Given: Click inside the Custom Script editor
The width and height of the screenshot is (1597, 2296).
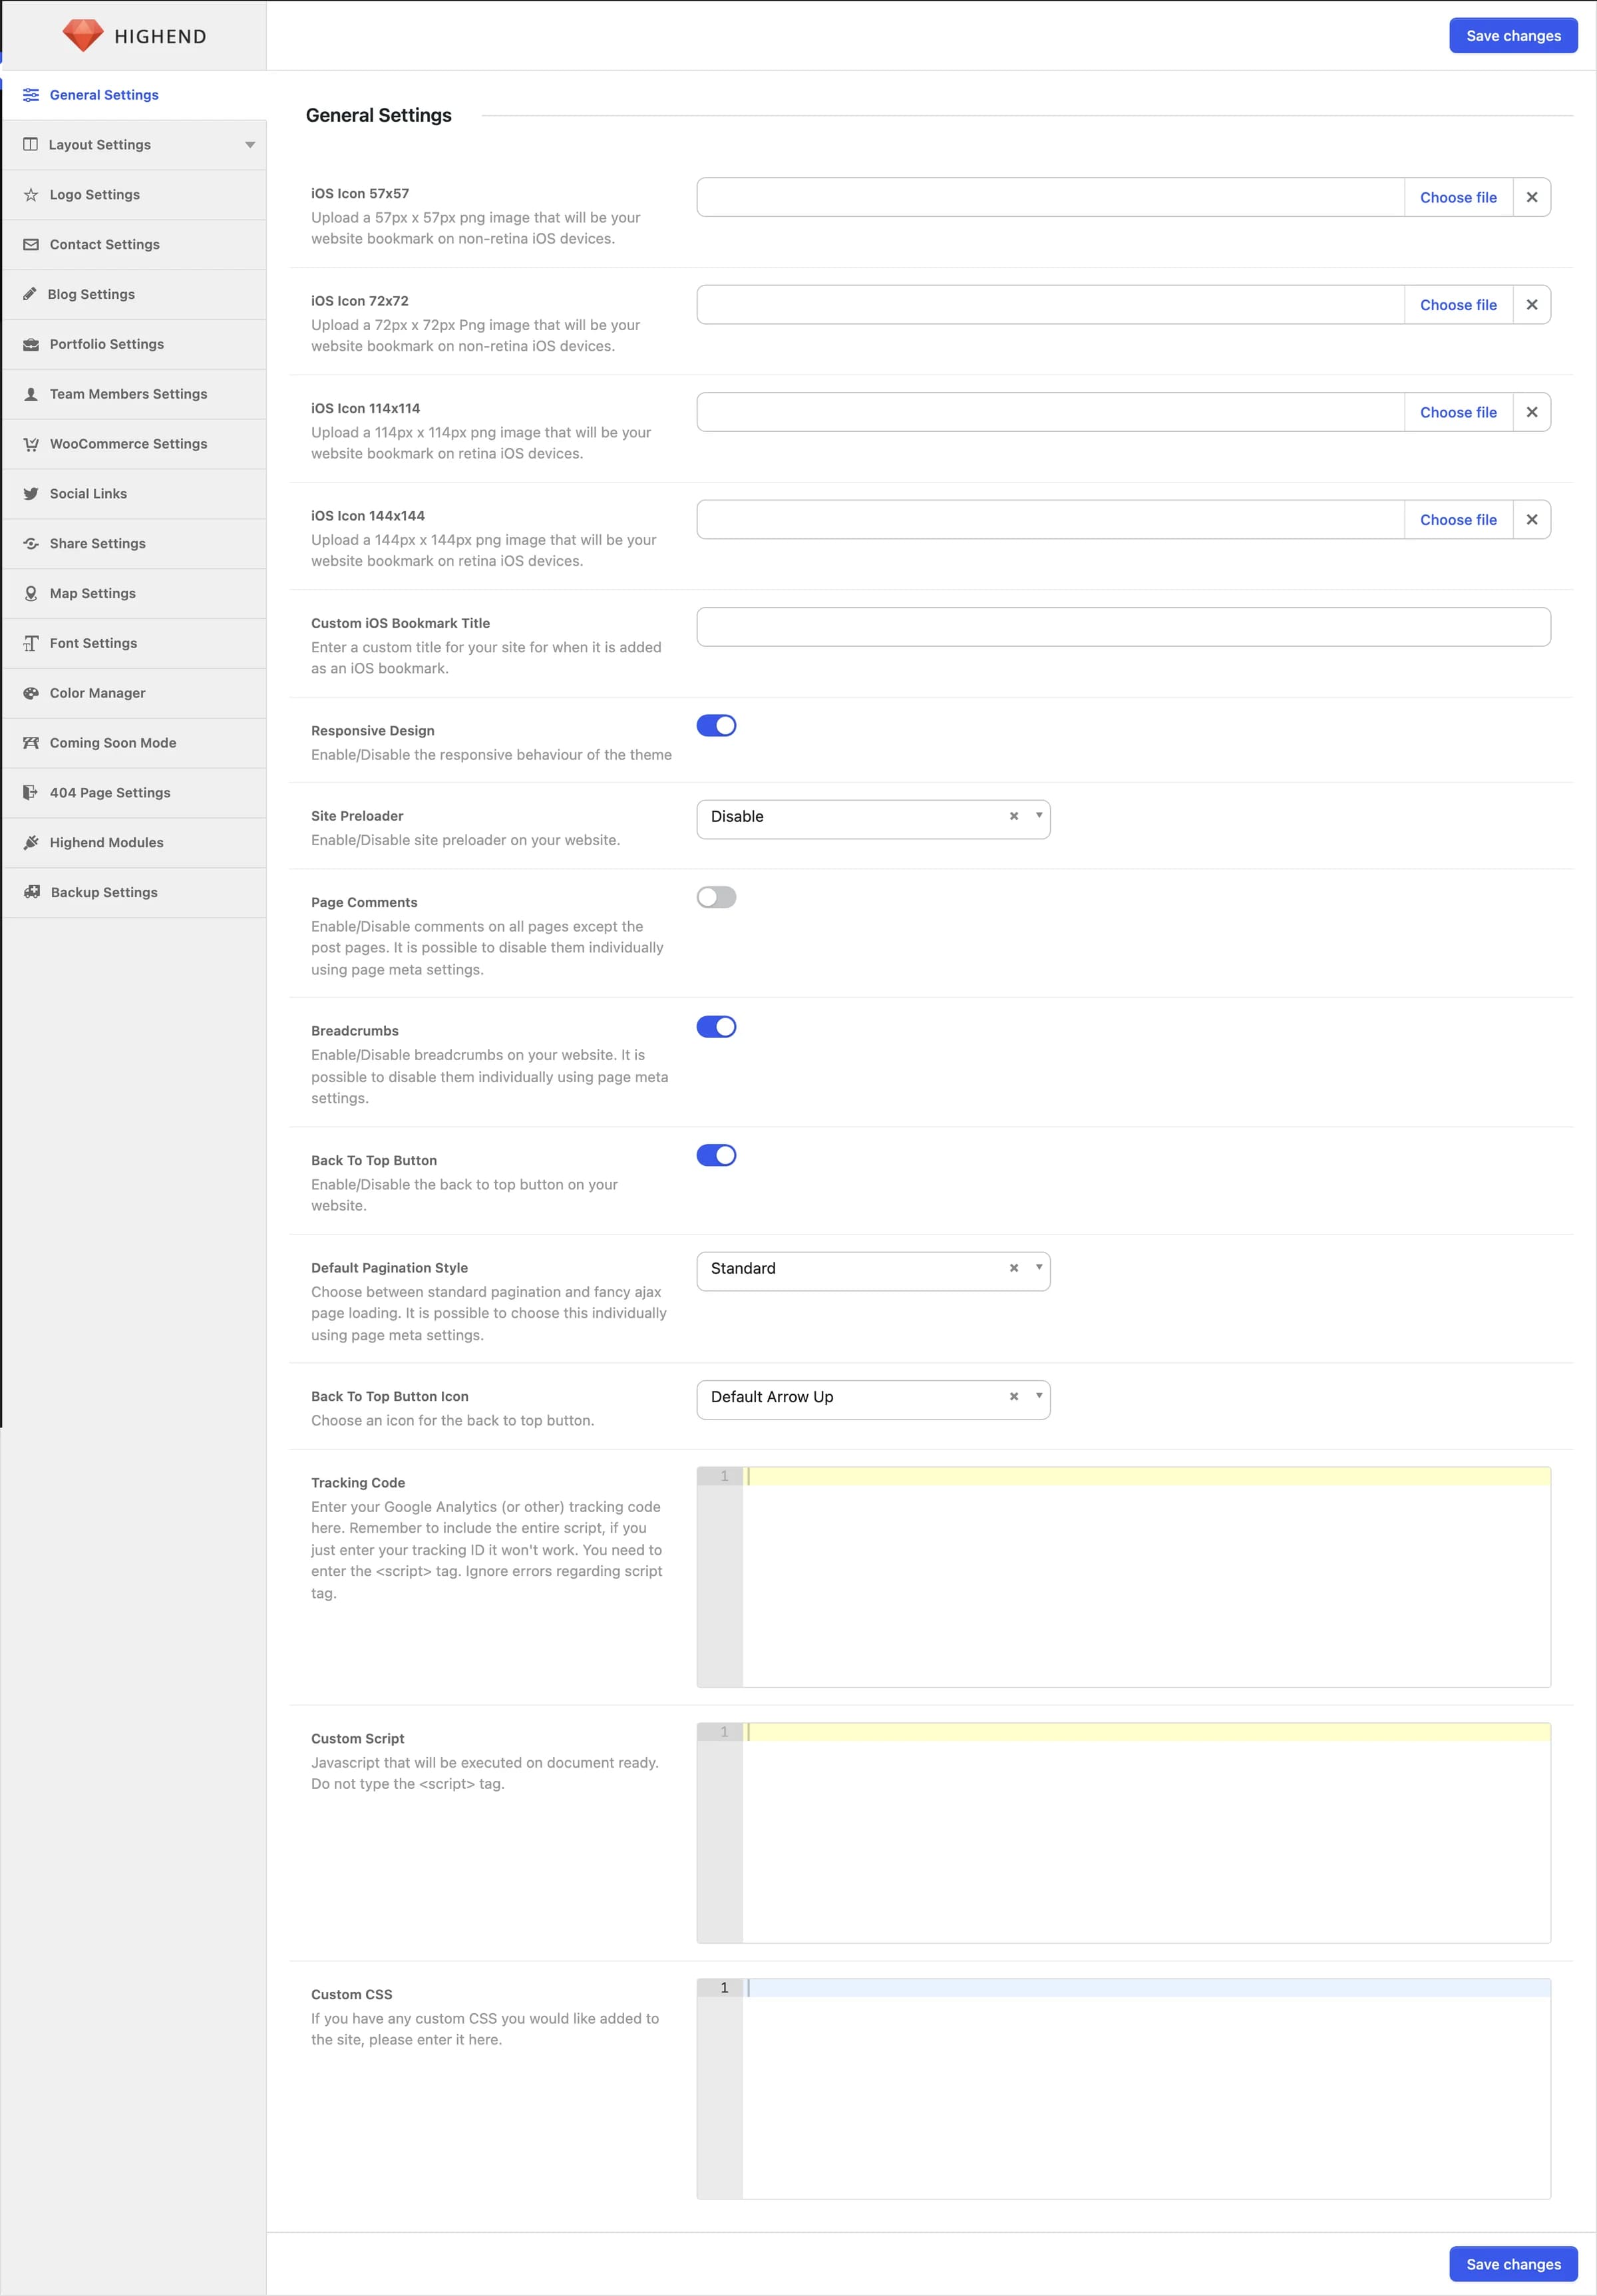Looking at the screenshot, I should [x=1123, y=1833].
